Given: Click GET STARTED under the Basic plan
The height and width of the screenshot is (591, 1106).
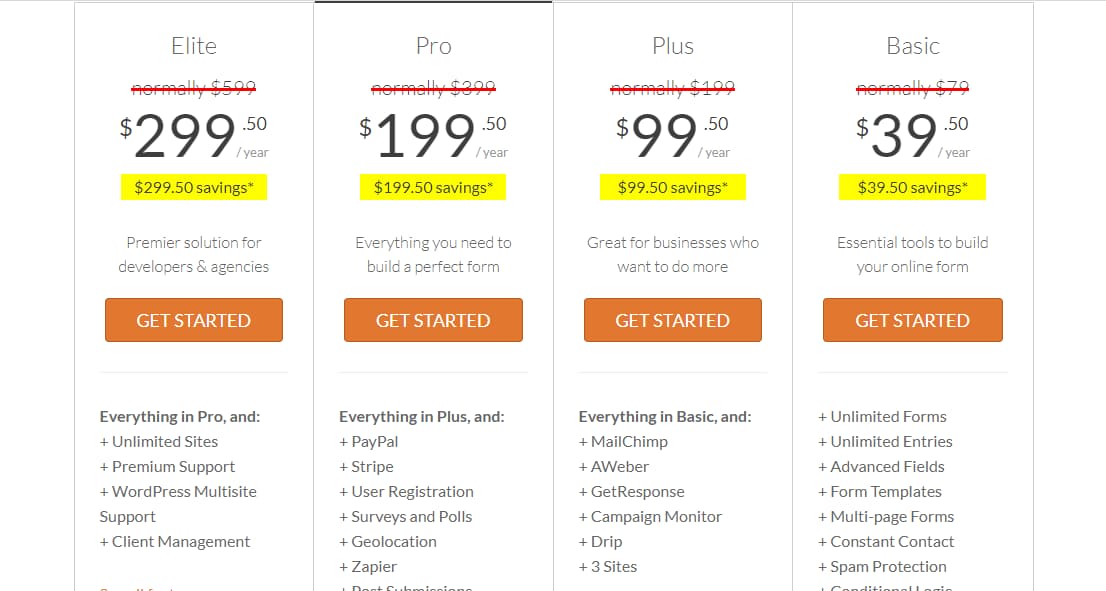Looking at the screenshot, I should click(x=912, y=320).
